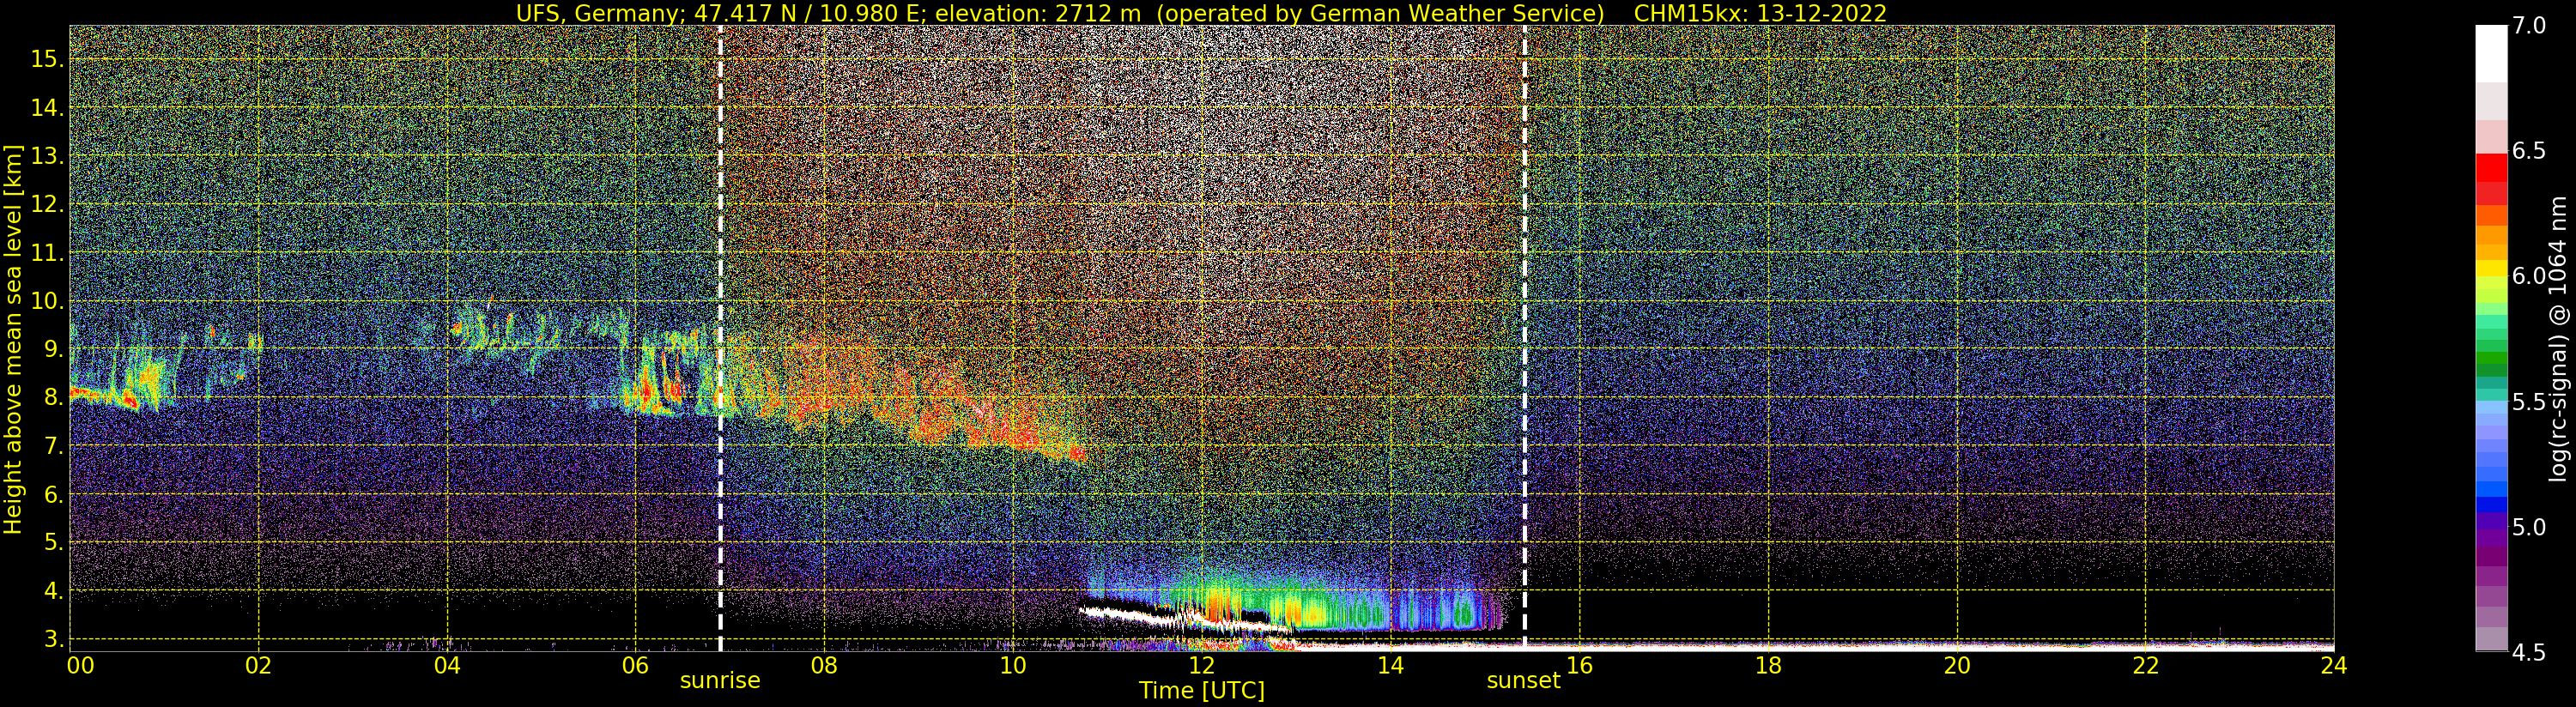Click the 22 tick on the time axis
The height and width of the screenshot is (707, 2576).
pos(2146,666)
